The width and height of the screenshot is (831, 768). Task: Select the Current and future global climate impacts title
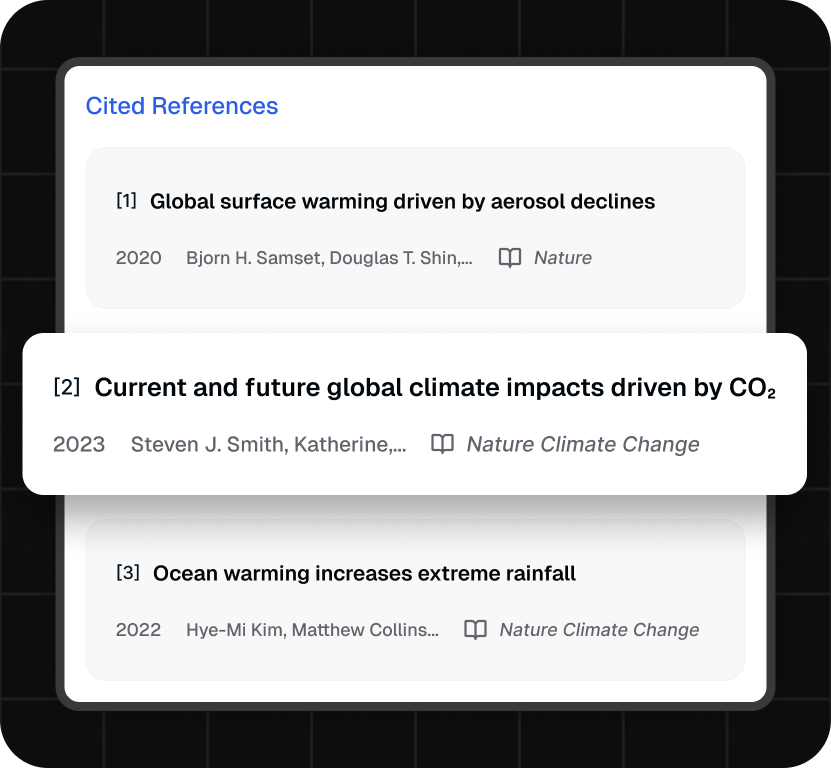(x=435, y=387)
